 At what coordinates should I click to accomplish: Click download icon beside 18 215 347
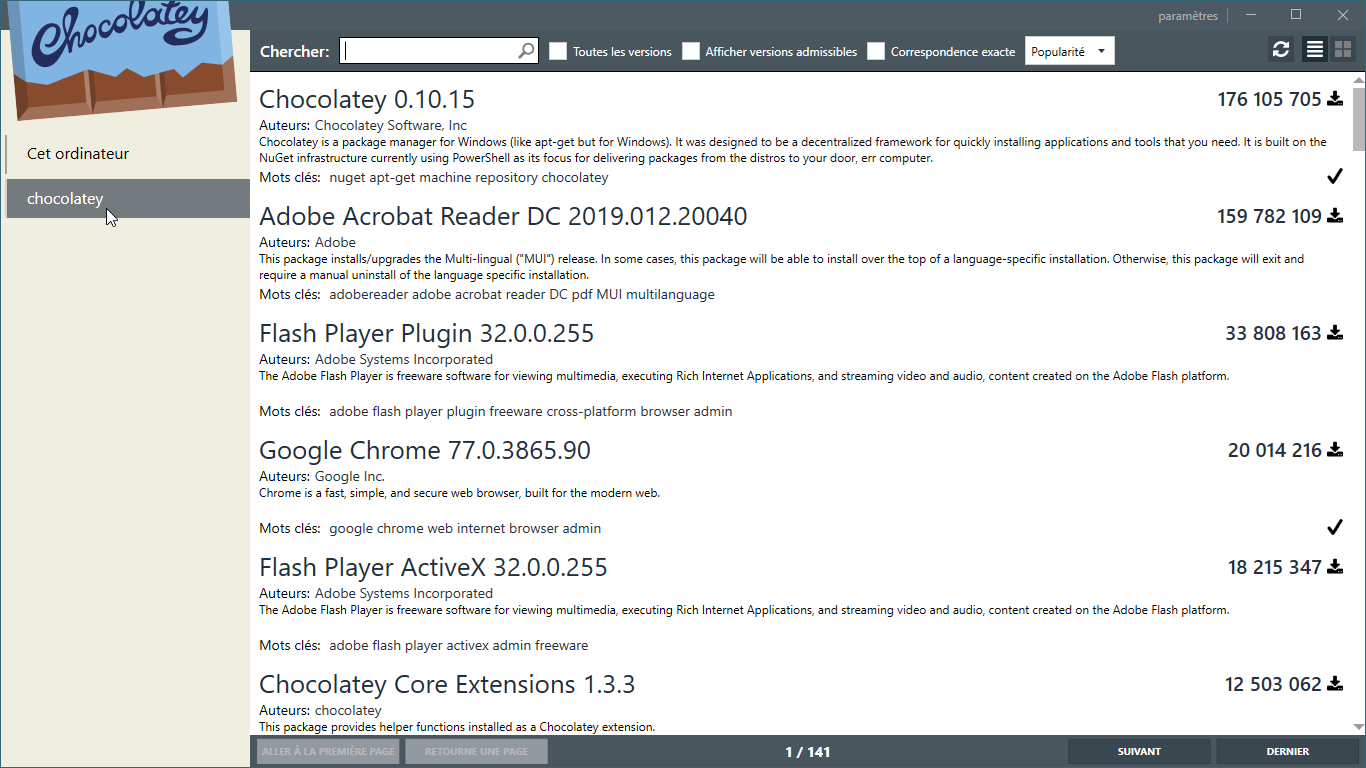(x=1335, y=567)
